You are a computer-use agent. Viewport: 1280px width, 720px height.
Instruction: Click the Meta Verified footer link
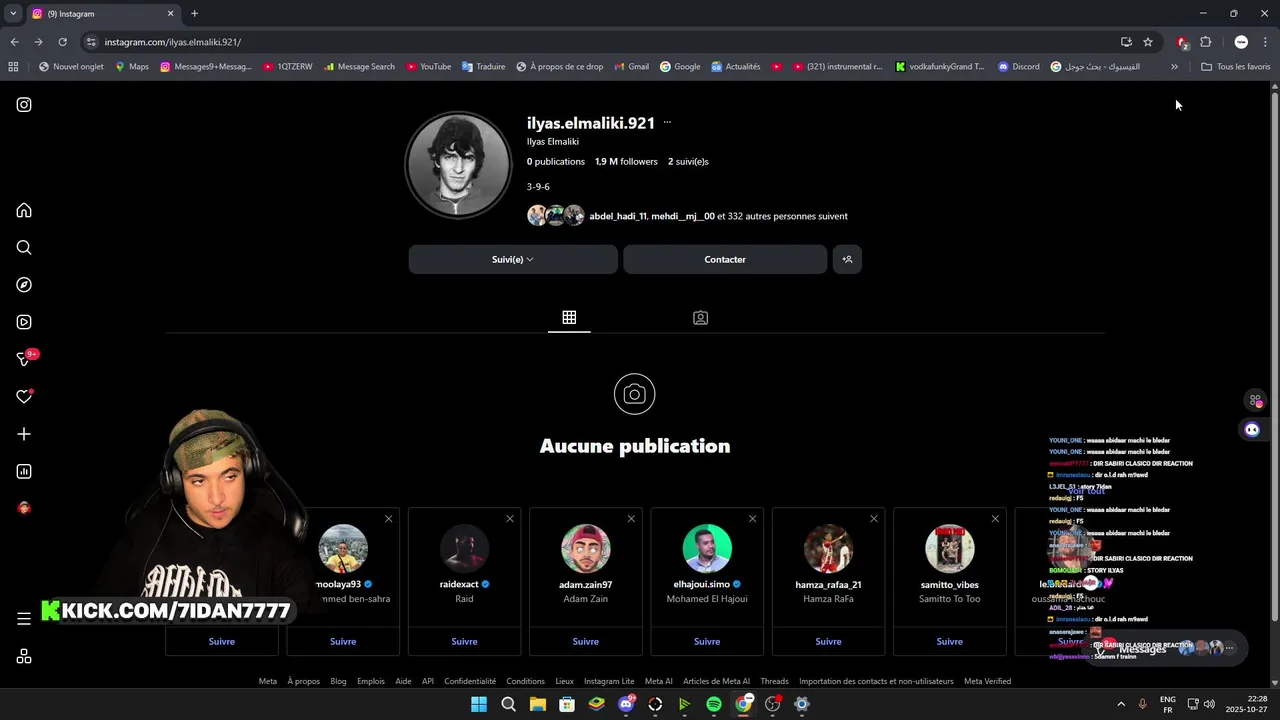pos(987,681)
